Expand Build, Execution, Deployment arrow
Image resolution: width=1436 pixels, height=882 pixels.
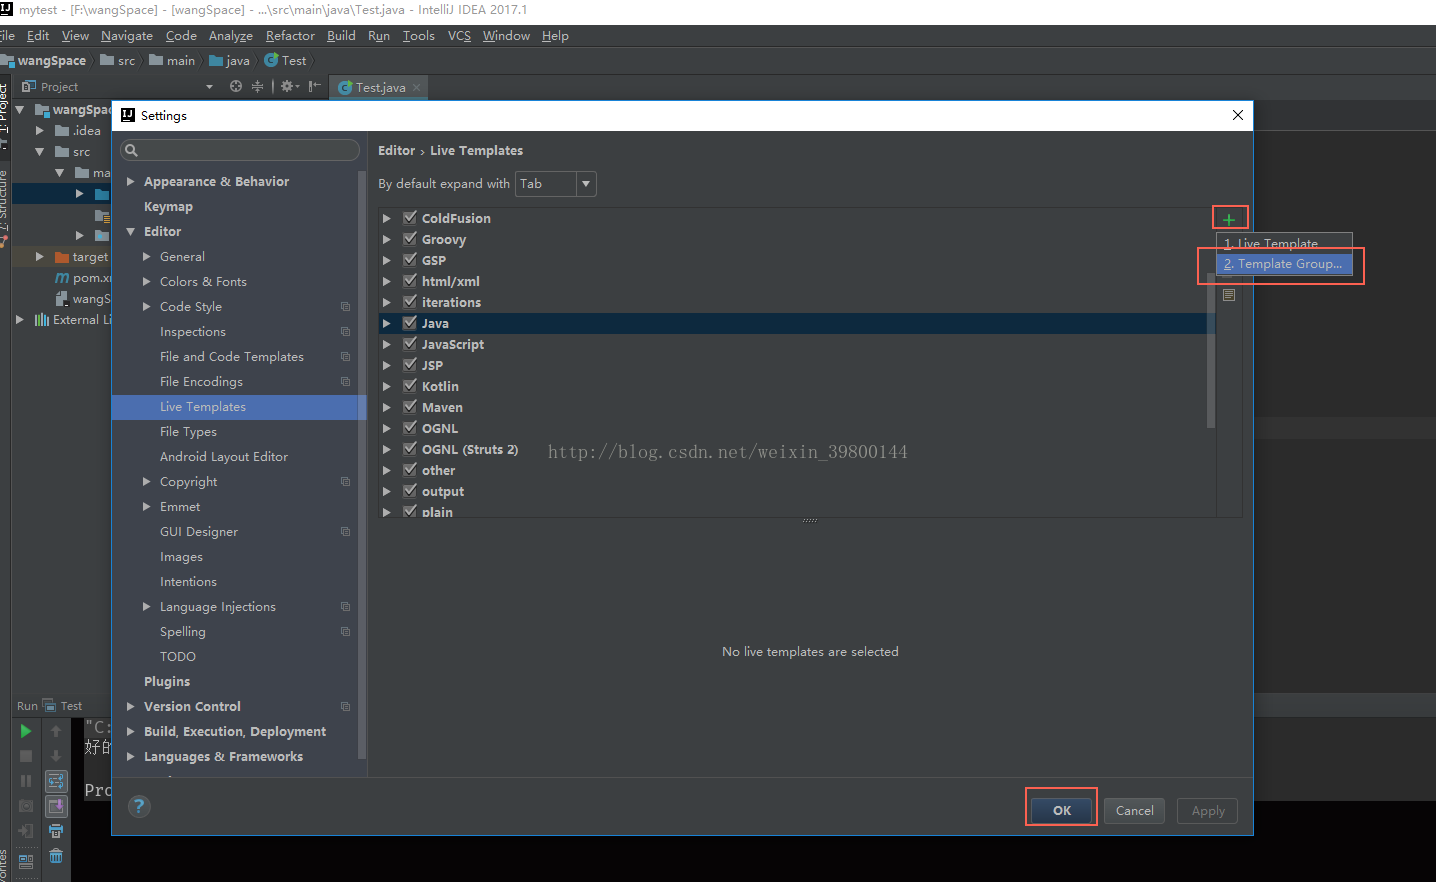point(130,732)
